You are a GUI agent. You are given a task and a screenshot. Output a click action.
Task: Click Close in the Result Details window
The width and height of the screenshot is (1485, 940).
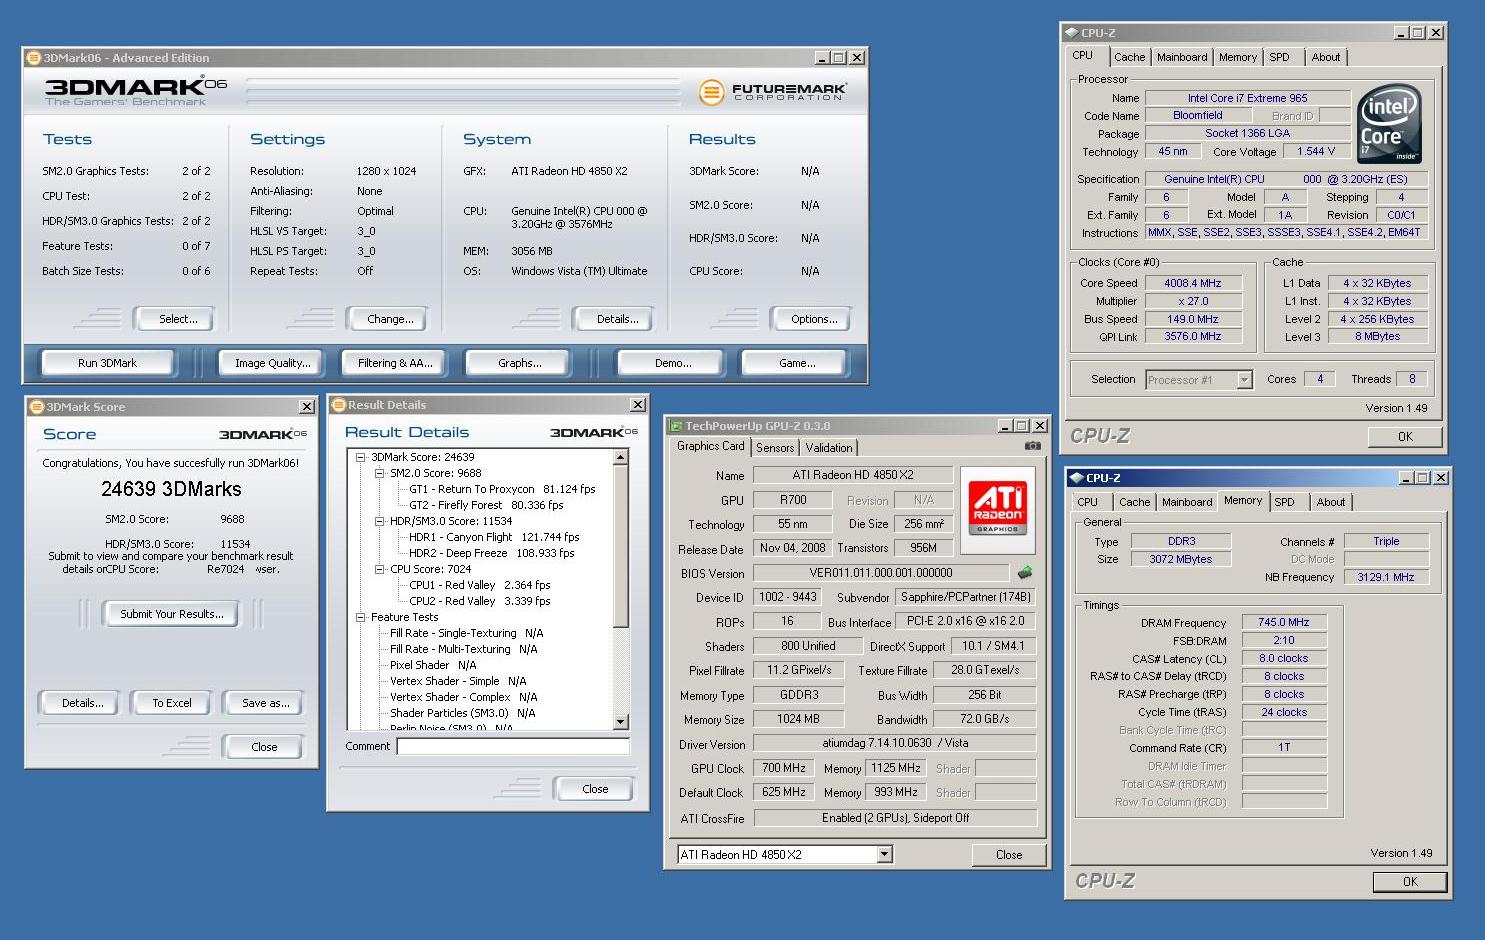pos(595,789)
